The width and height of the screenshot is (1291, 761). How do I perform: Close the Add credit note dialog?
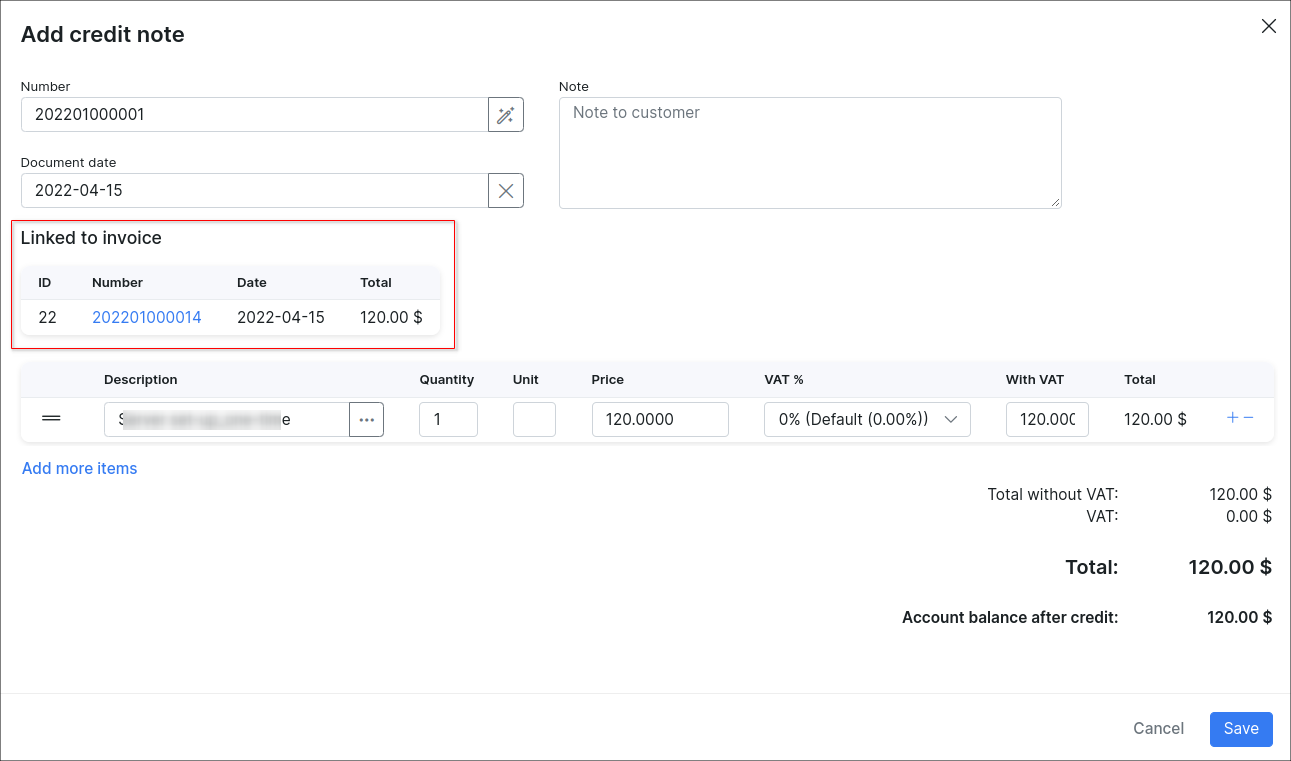point(1268,27)
